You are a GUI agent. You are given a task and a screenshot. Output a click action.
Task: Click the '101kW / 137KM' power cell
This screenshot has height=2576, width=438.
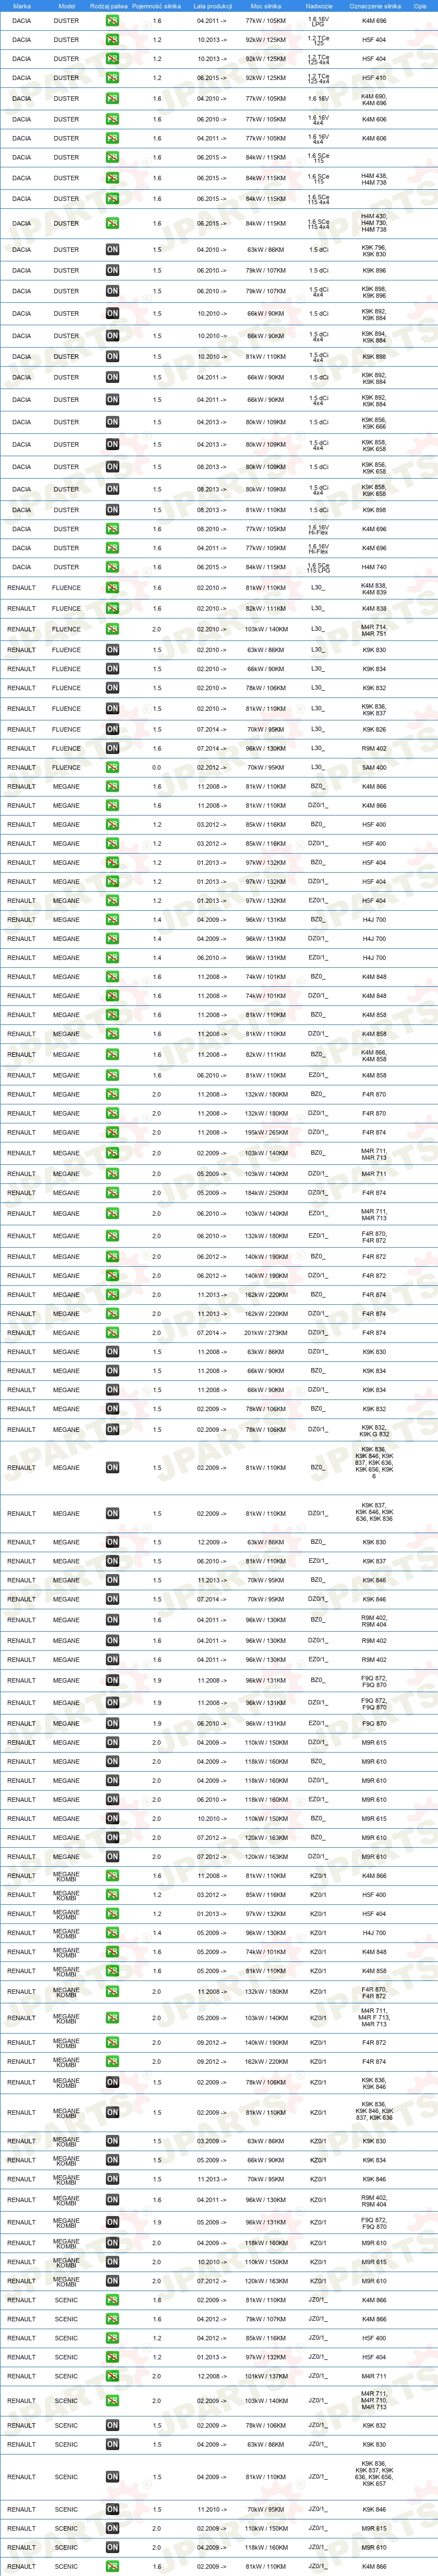(266, 2376)
